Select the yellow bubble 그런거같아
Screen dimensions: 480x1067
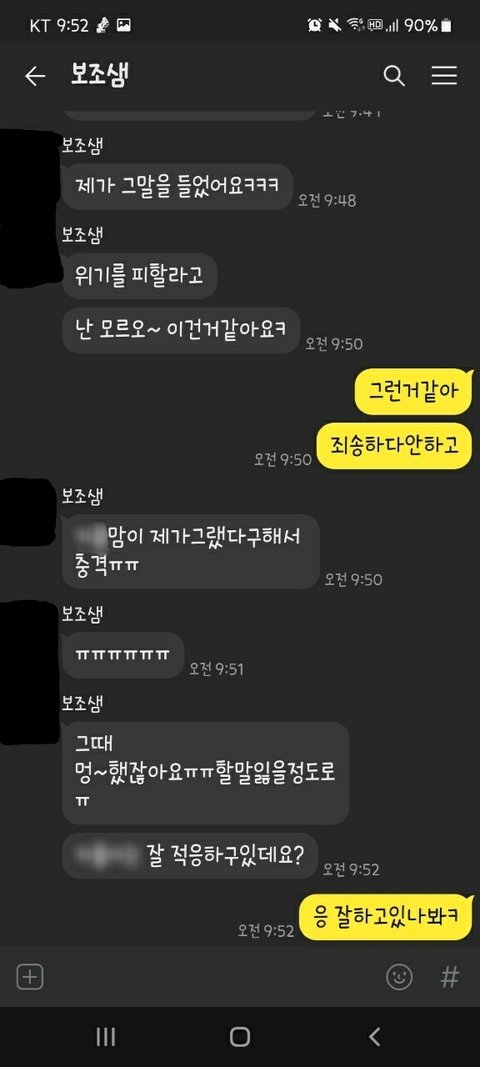[x=413, y=391]
